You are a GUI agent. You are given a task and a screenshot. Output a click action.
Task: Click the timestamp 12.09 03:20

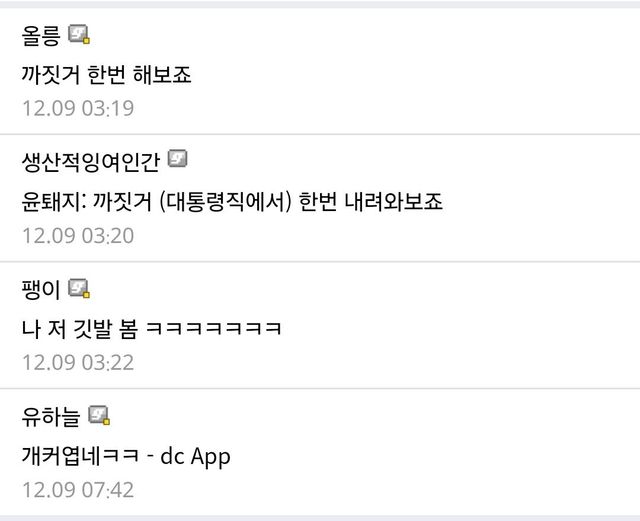click(x=78, y=236)
